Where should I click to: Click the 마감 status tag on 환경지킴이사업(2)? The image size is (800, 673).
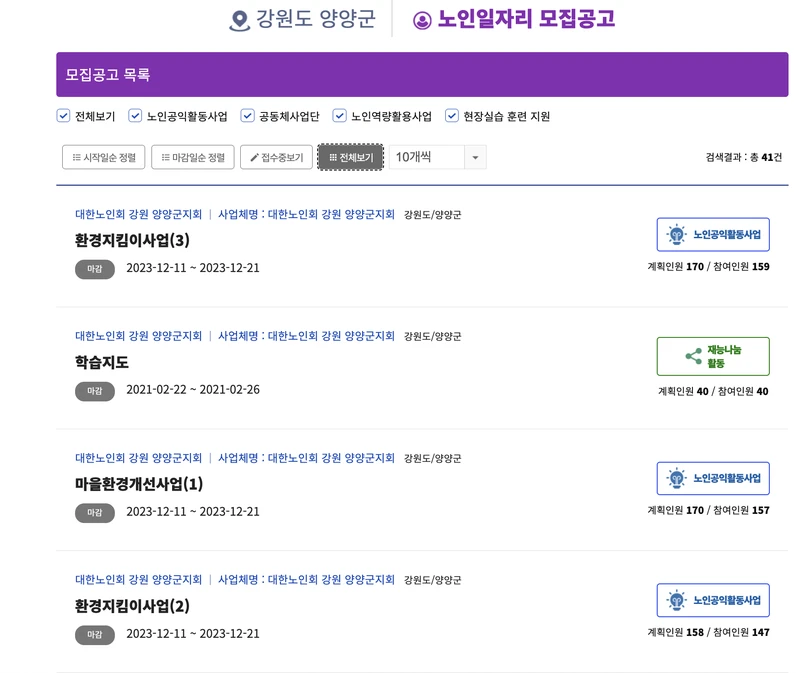(x=95, y=633)
